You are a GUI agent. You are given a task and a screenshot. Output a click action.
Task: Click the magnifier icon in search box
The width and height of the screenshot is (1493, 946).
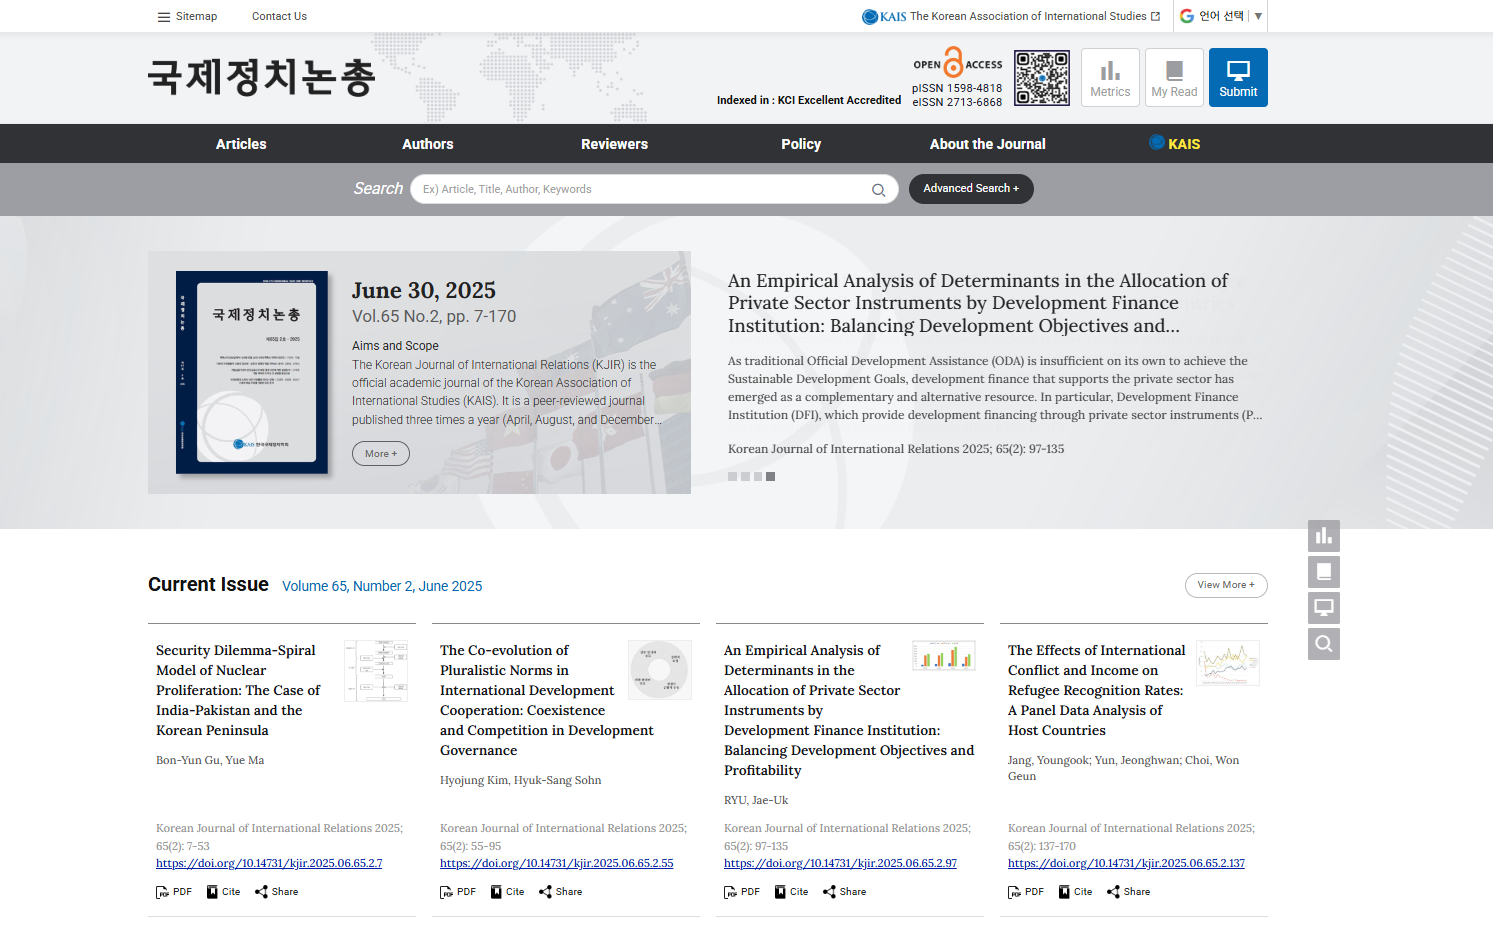coord(878,190)
